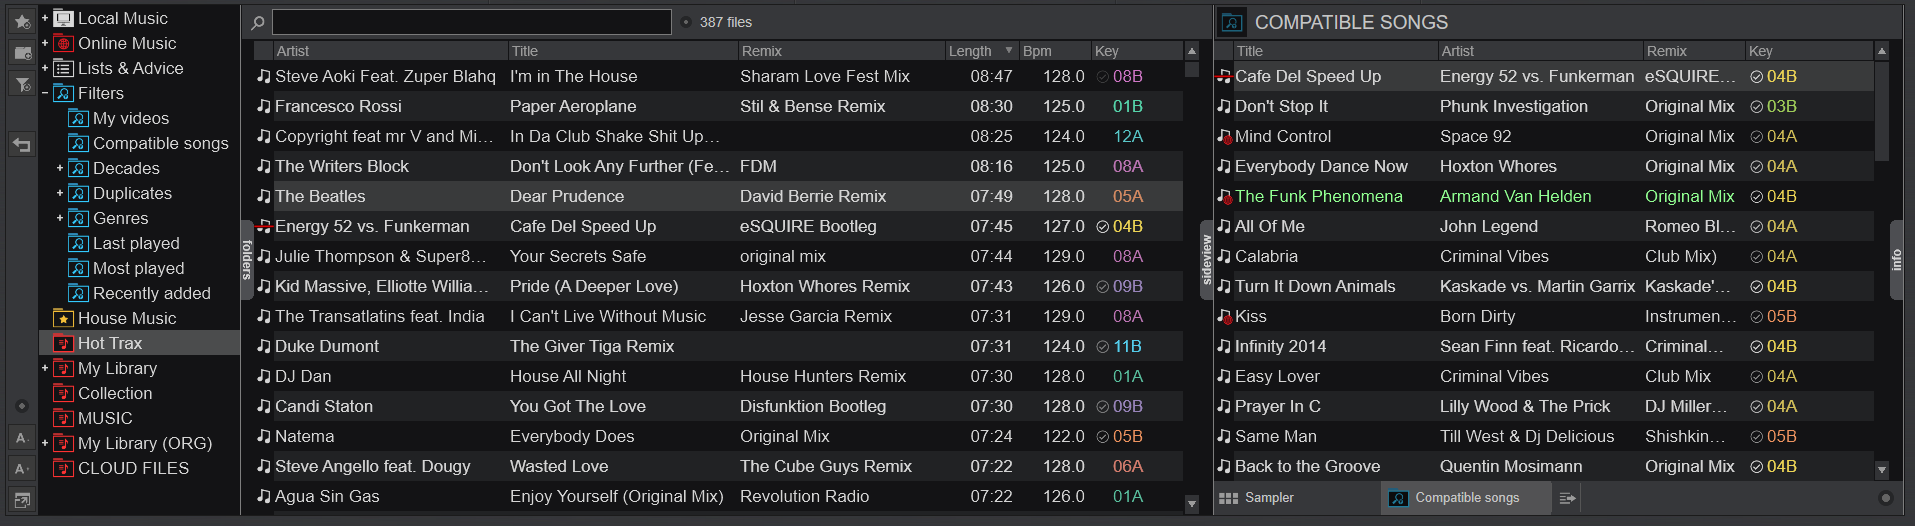Toggle the round option button at sideview bottom right
Viewport: 1915px width, 526px height.
tap(1886, 498)
